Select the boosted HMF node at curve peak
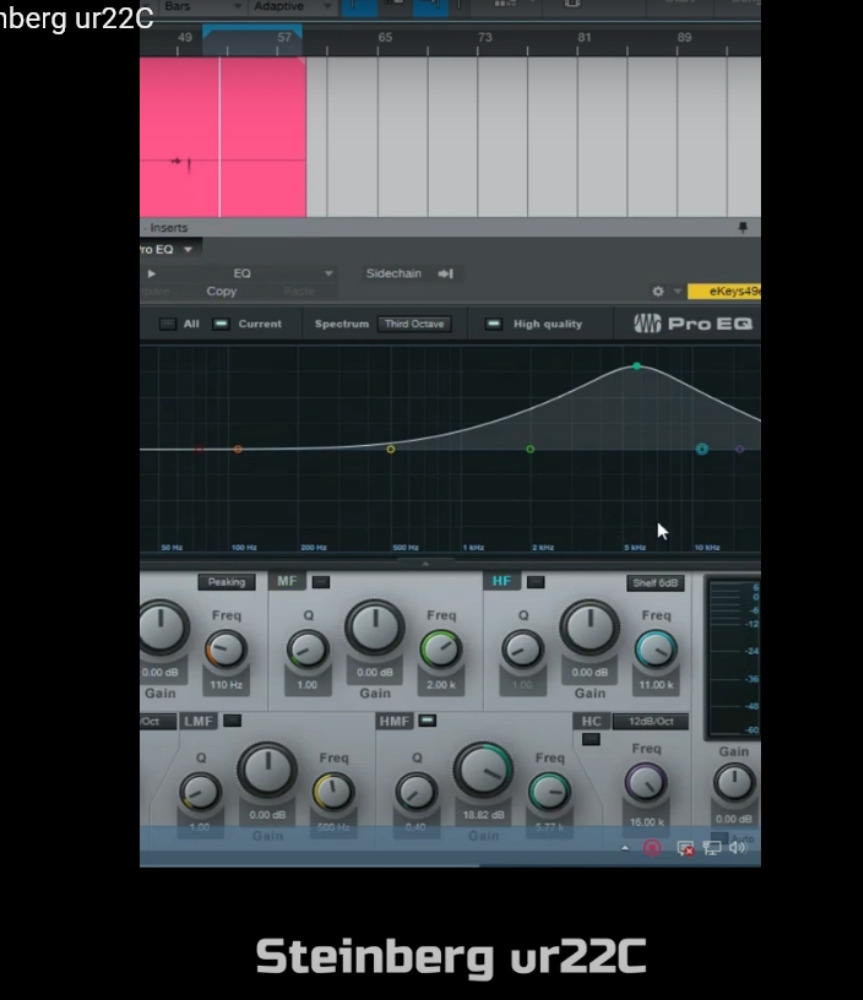Screen dimensions: 863x1000 pos(637,366)
